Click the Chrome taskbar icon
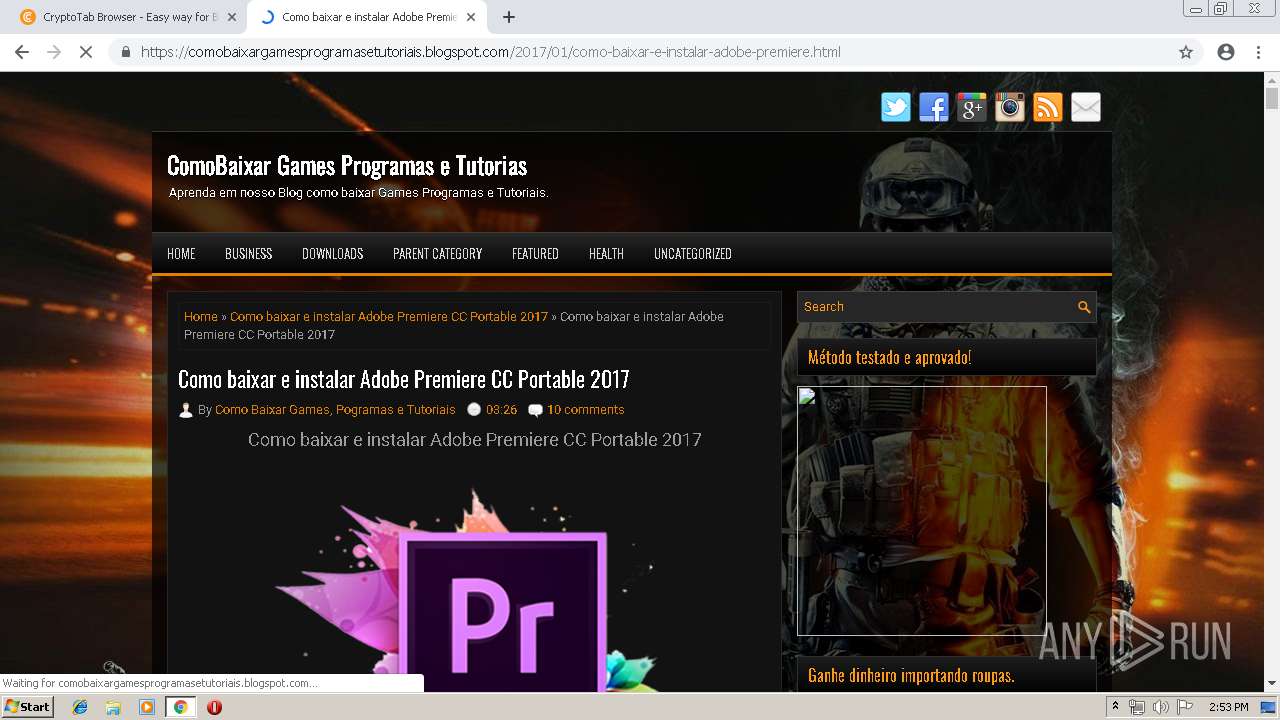 [x=181, y=707]
